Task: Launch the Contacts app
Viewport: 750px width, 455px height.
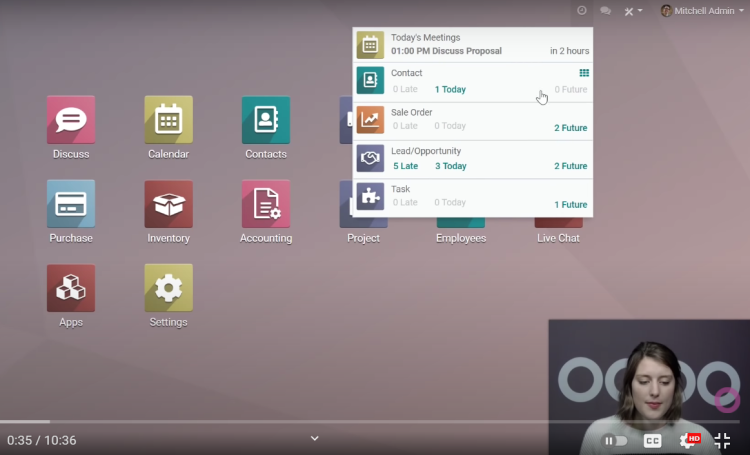Action: coord(266,120)
